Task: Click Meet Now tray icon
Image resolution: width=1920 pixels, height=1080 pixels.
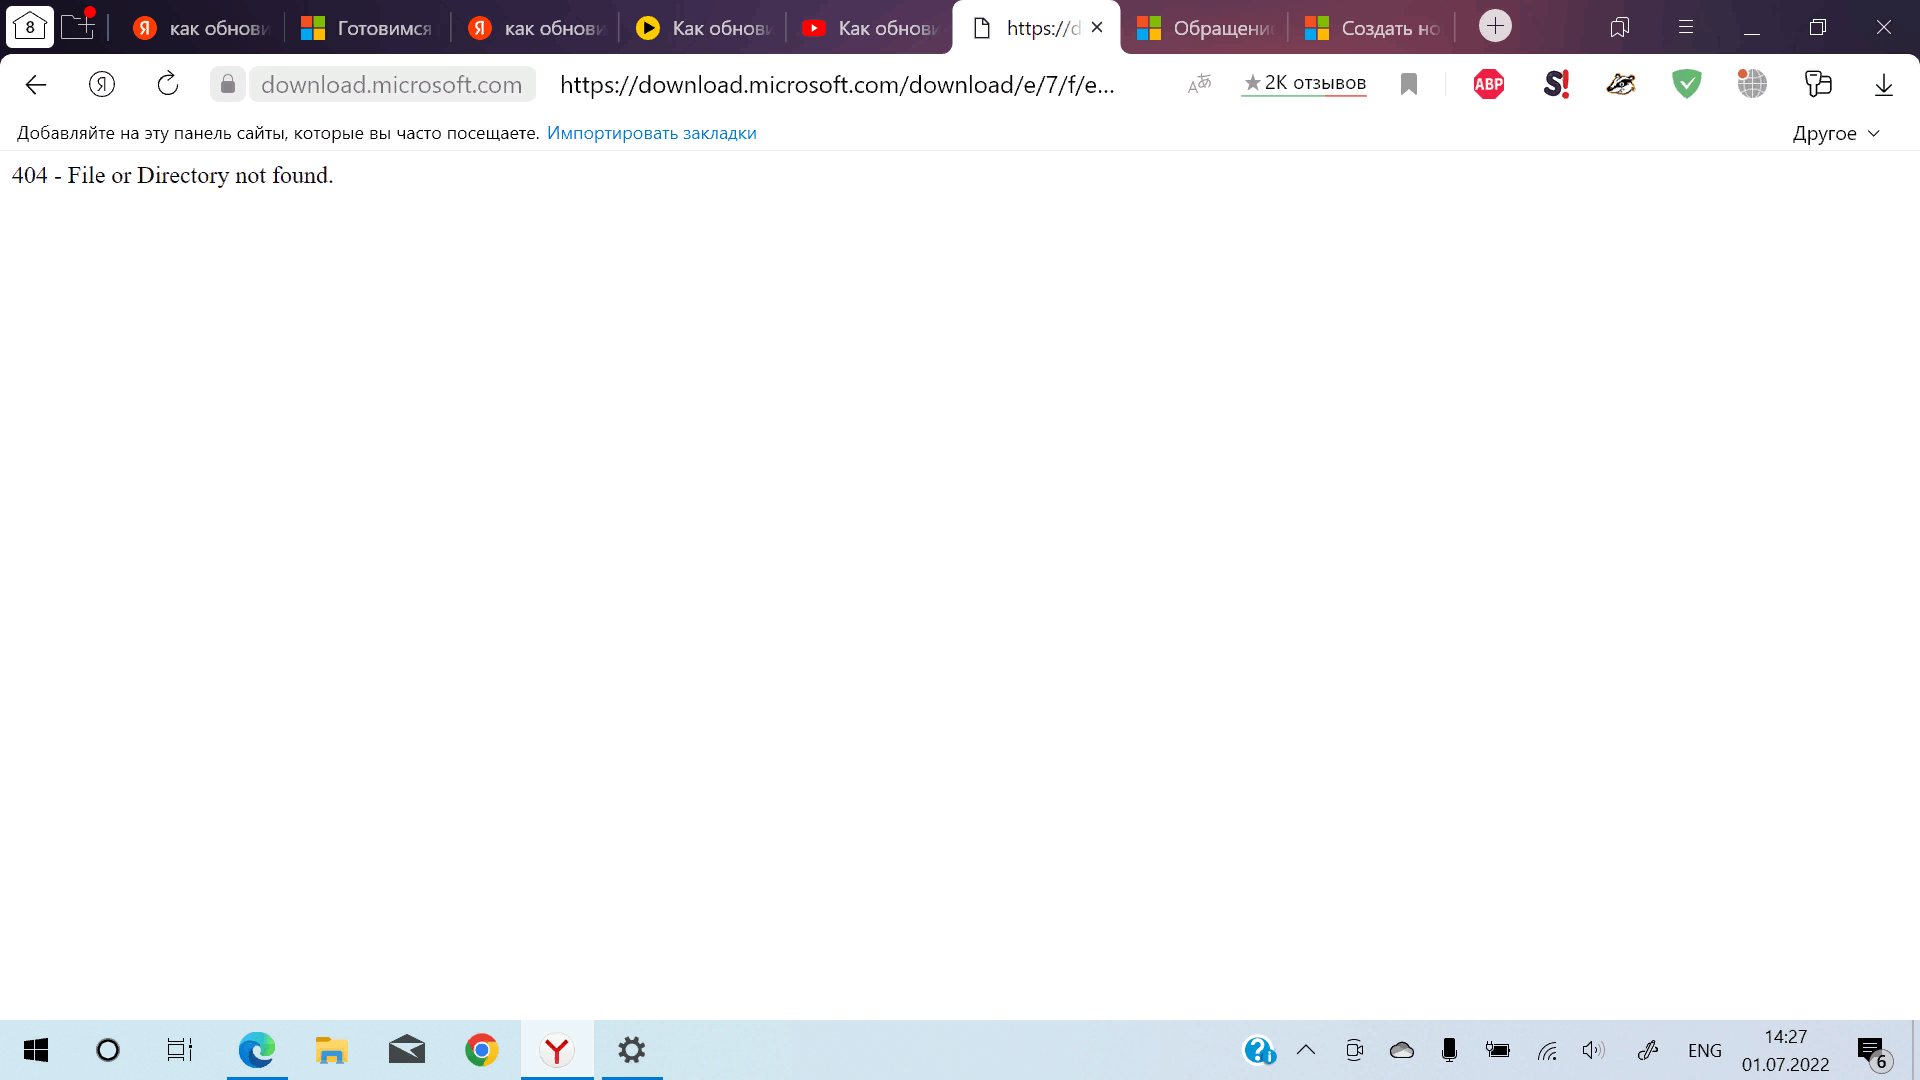Action: coord(1354,1050)
